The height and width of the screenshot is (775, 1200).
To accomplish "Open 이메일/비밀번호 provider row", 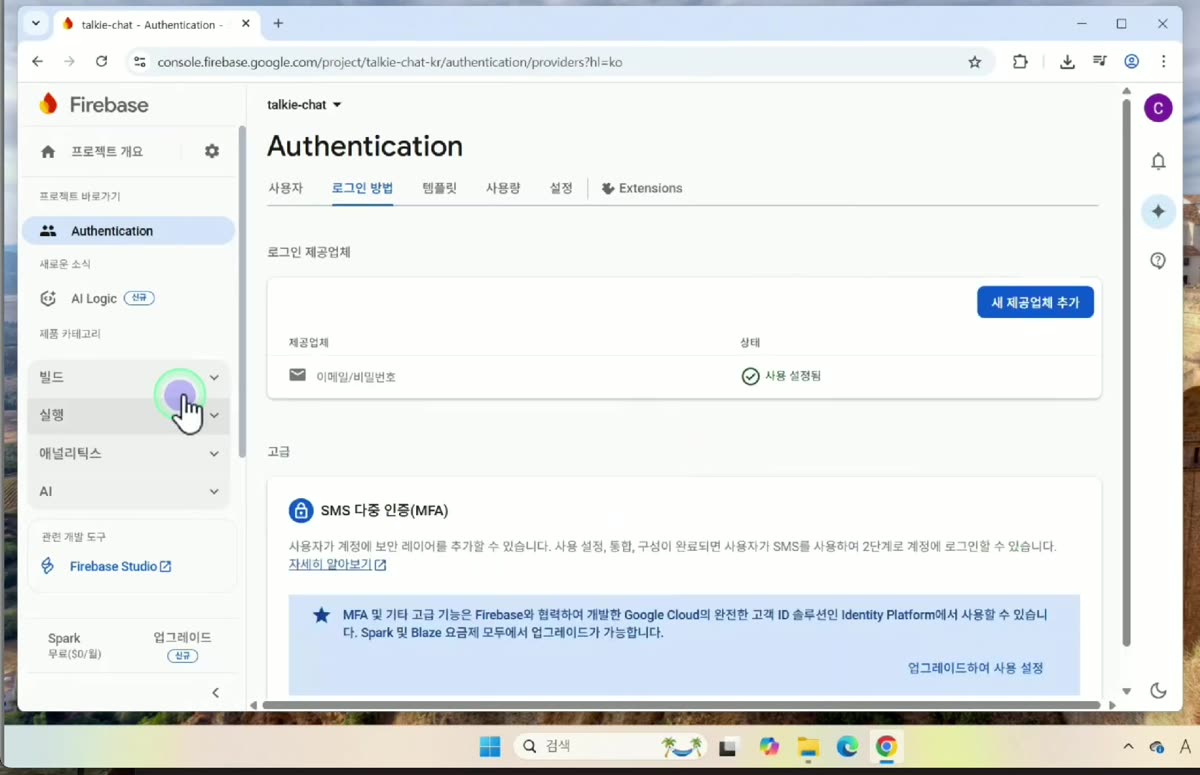I will coord(684,376).
